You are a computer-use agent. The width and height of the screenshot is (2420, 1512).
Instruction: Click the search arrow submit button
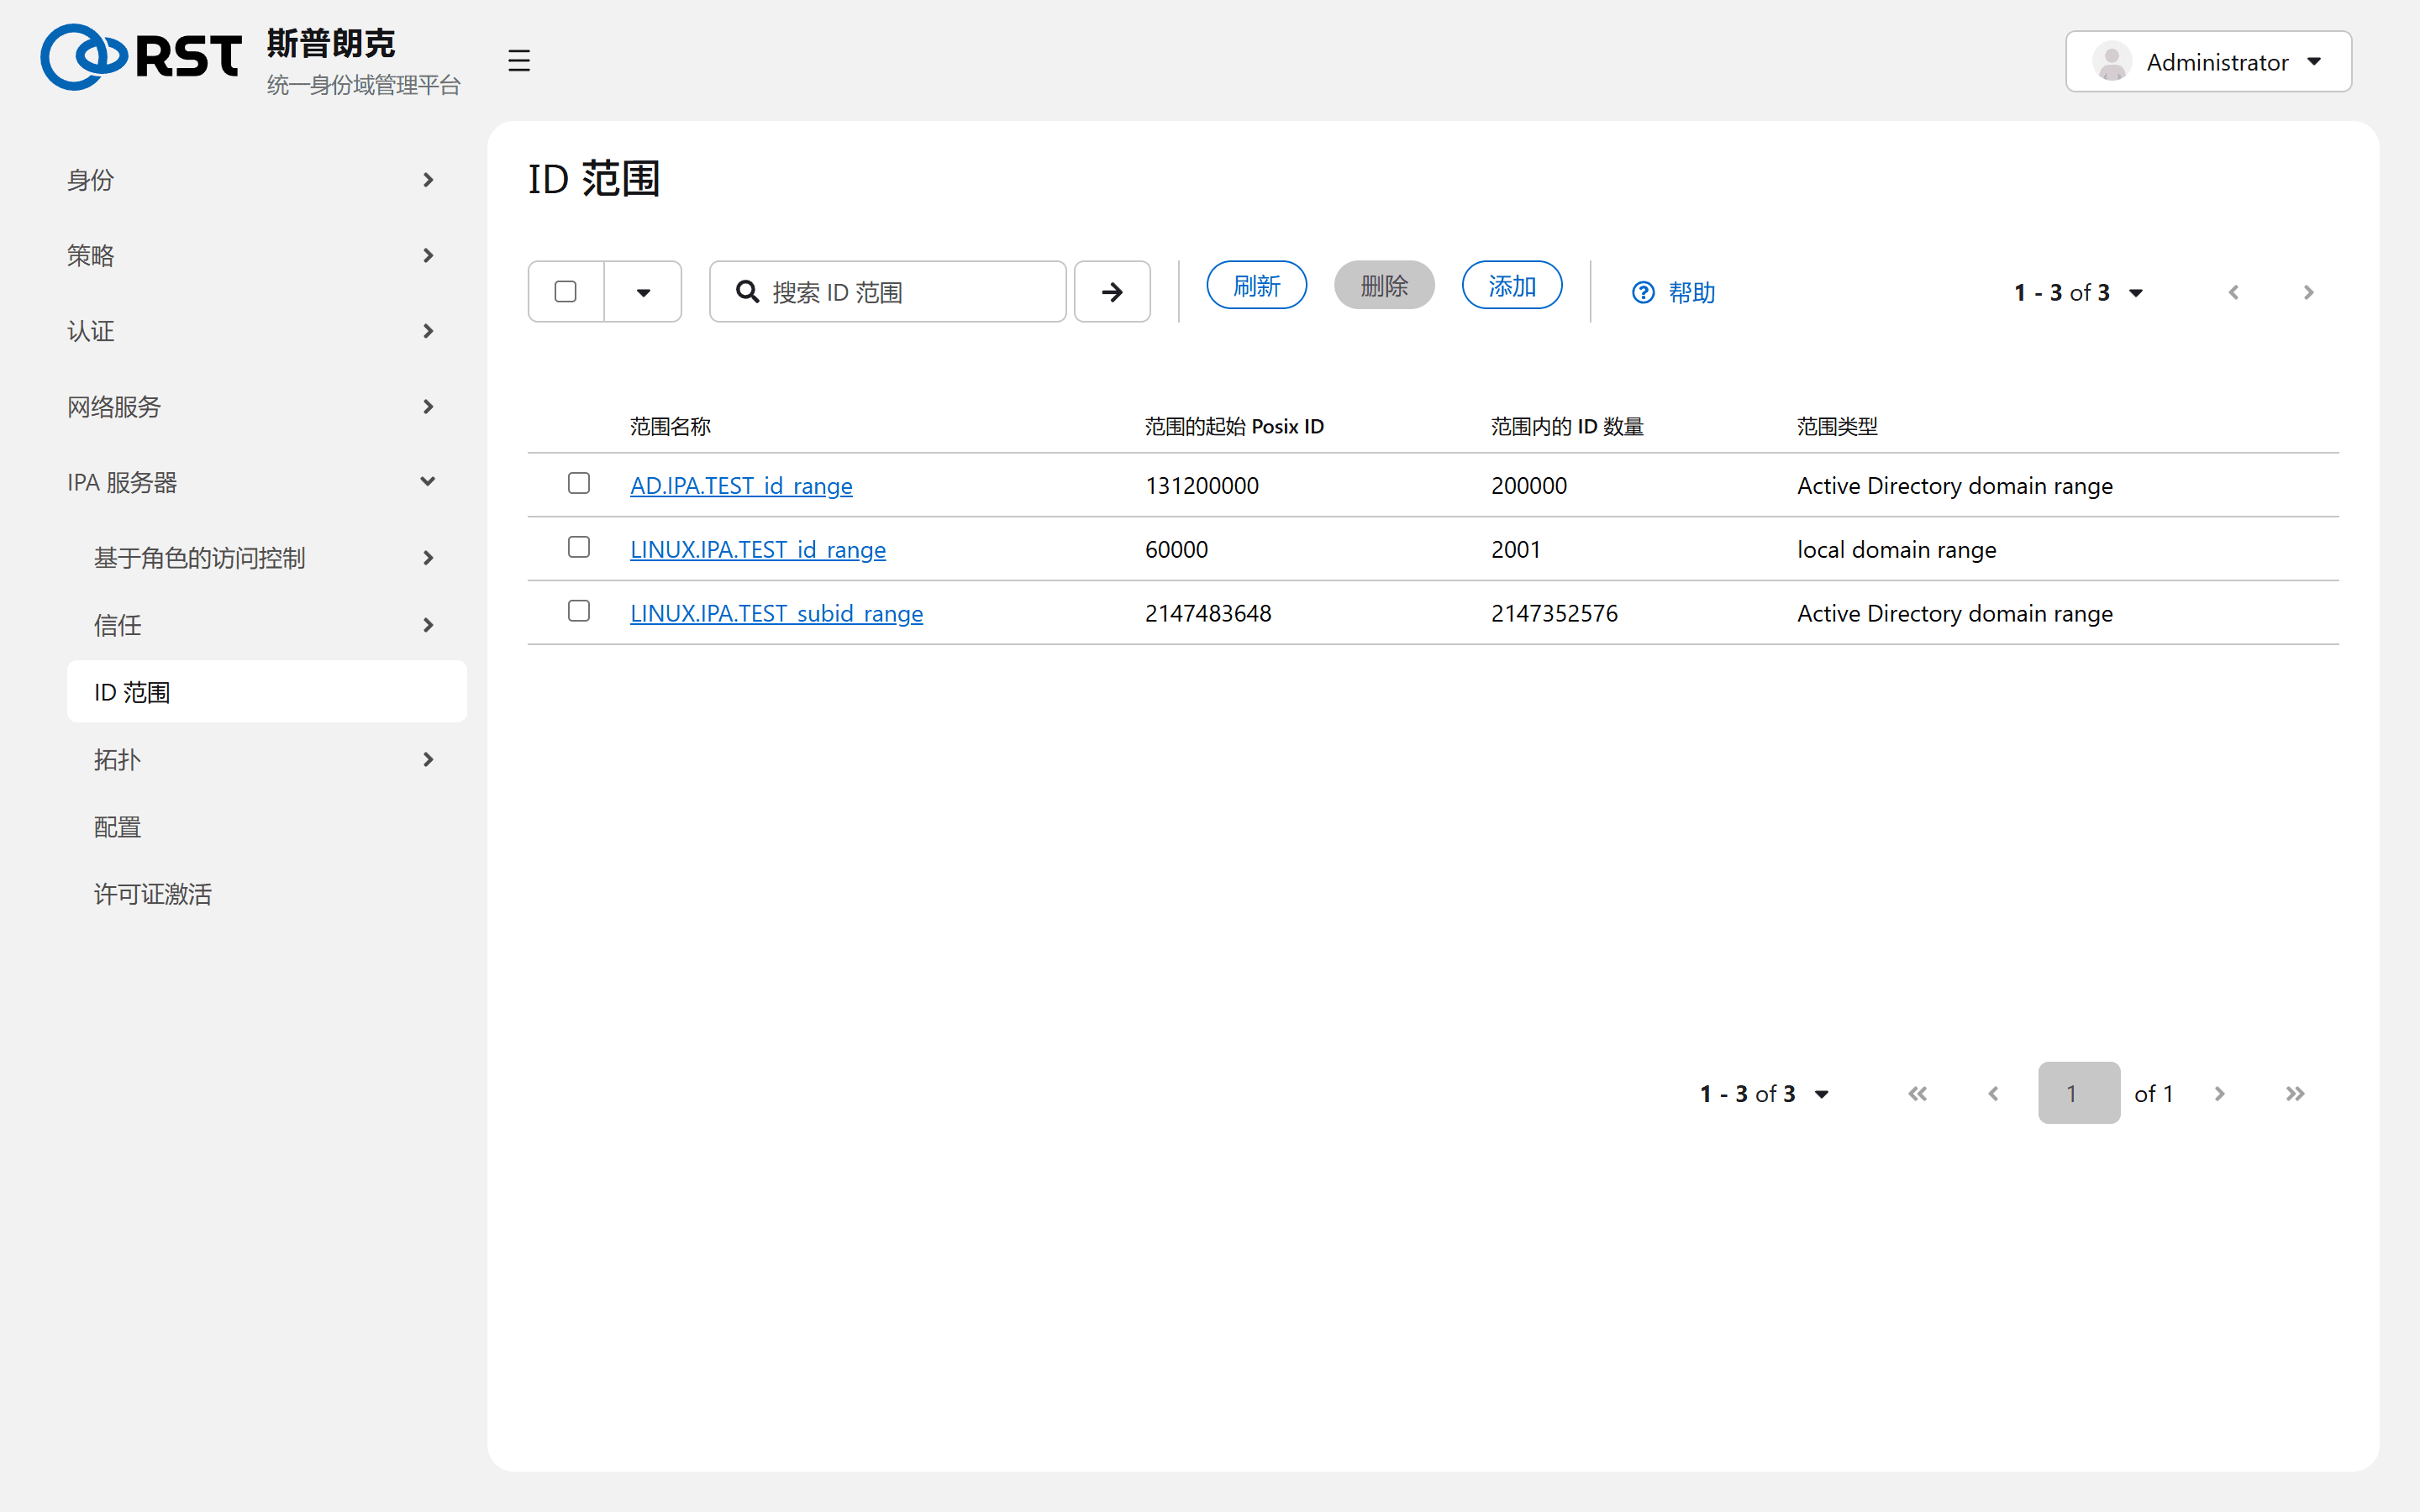click(x=1112, y=292)
